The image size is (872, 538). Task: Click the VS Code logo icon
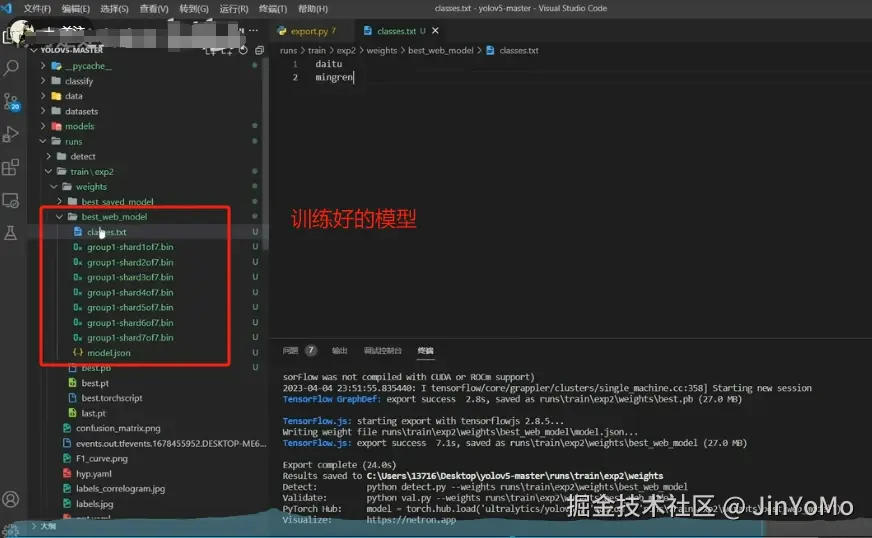[6, 8]
